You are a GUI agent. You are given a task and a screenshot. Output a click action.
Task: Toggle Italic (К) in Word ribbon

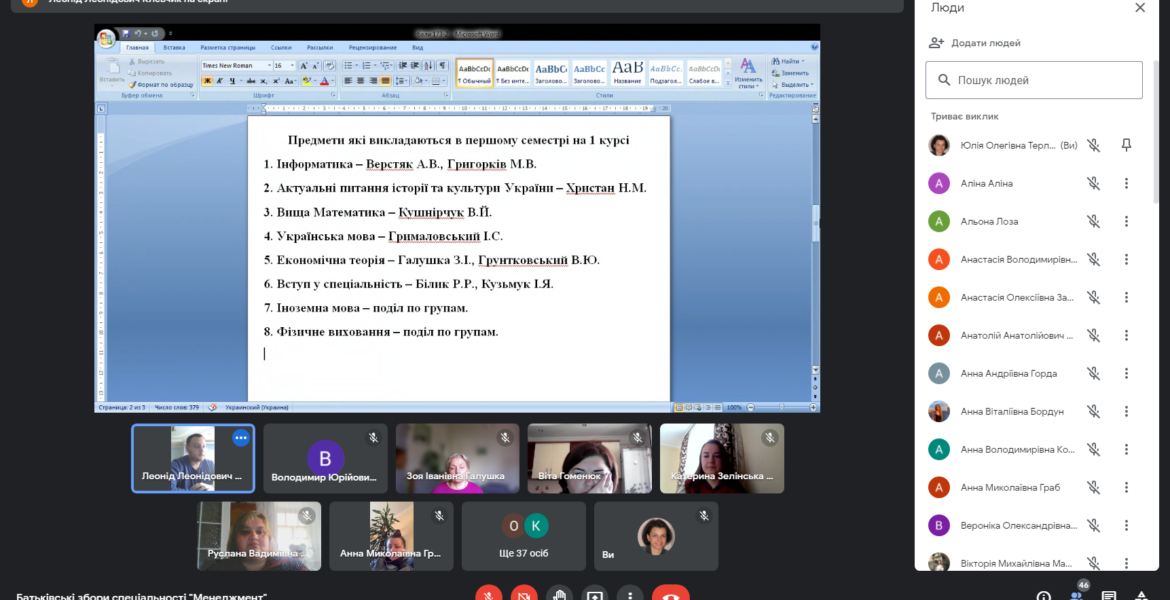pyautogui.click(x=220, y=81)
